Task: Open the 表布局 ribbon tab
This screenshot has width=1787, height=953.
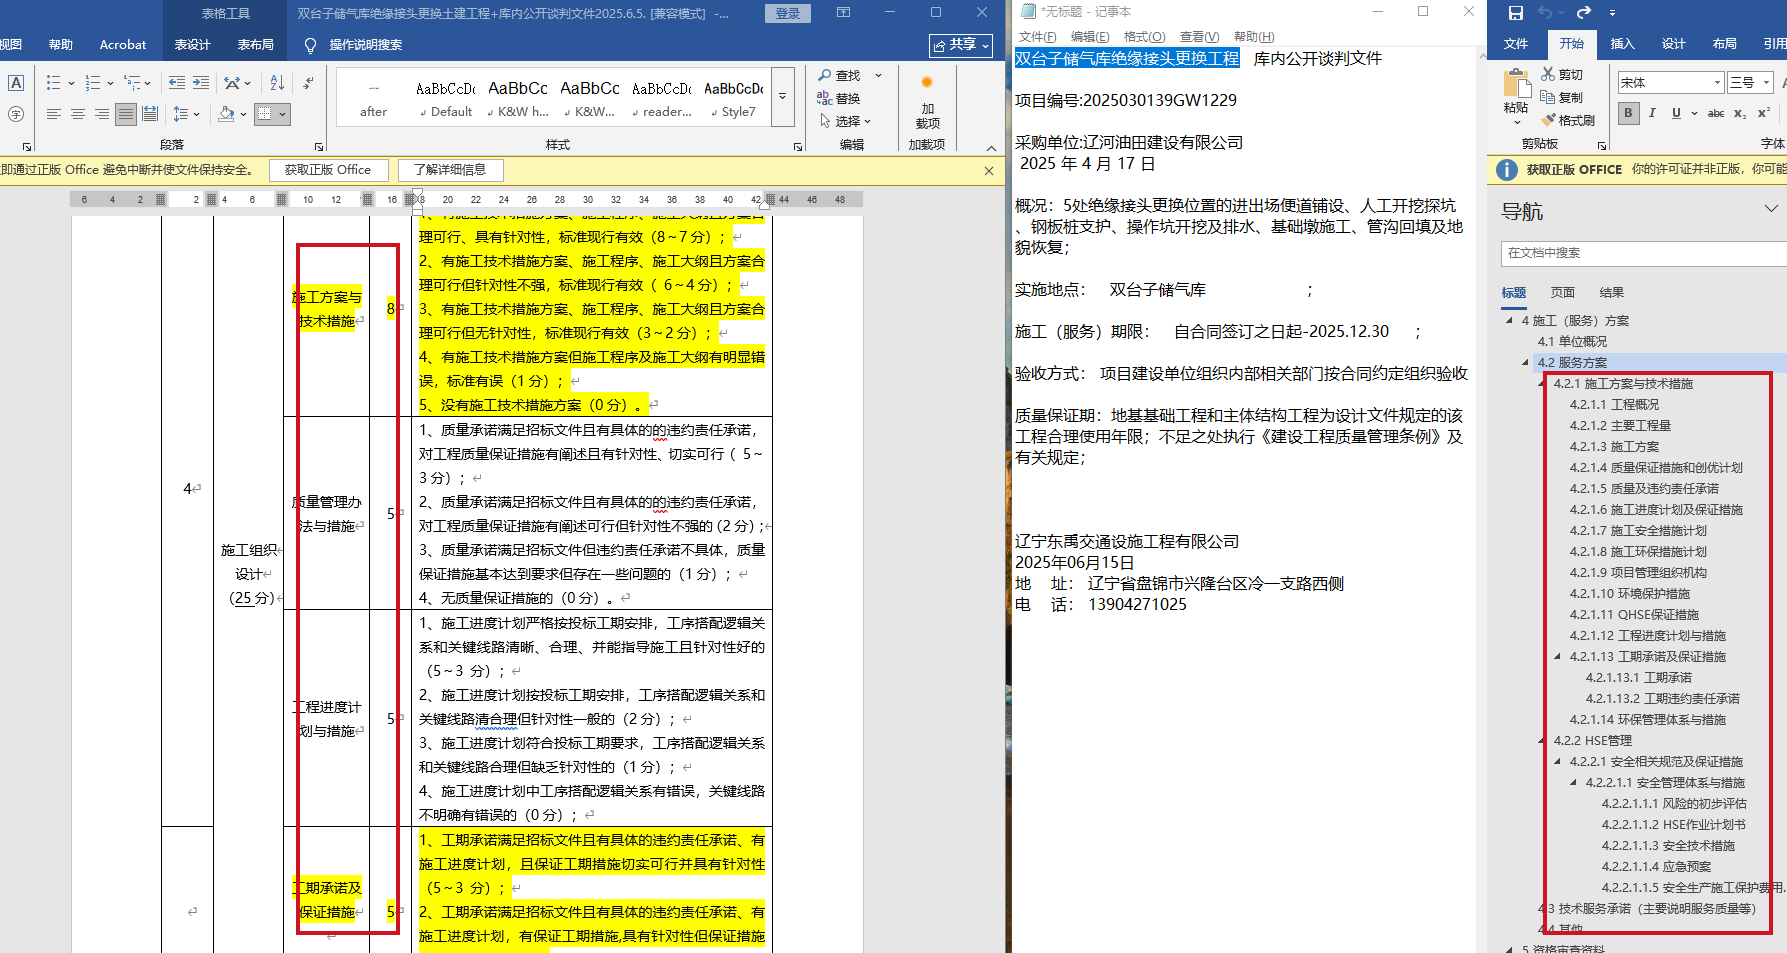Action: click(x=255, y=45)
